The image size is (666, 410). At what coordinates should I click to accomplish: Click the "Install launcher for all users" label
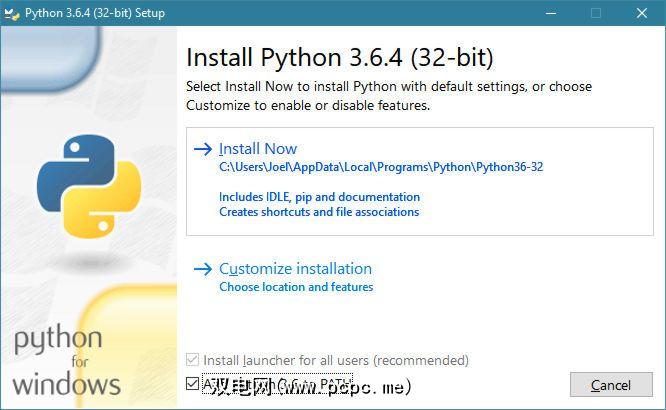(x=336, y=360)
